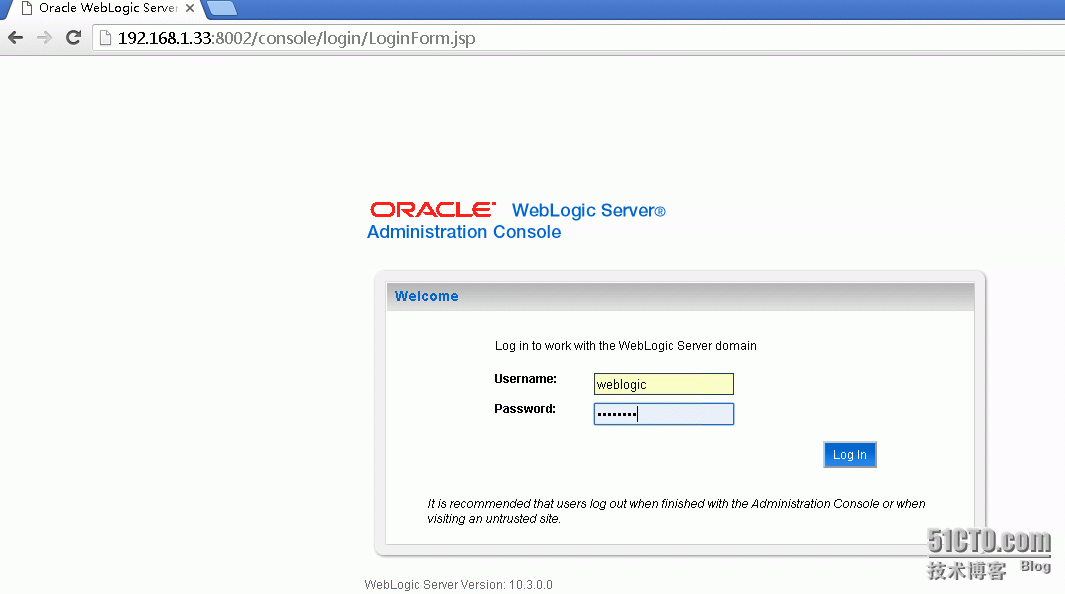1065x594 pixels.
Task: Open a new browser tab
Action: (222, 8)
